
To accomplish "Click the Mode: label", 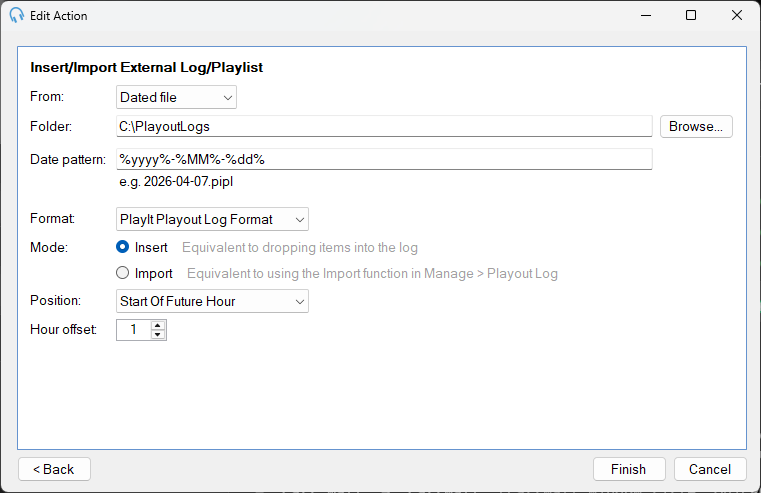I will [x=49, y=247].
